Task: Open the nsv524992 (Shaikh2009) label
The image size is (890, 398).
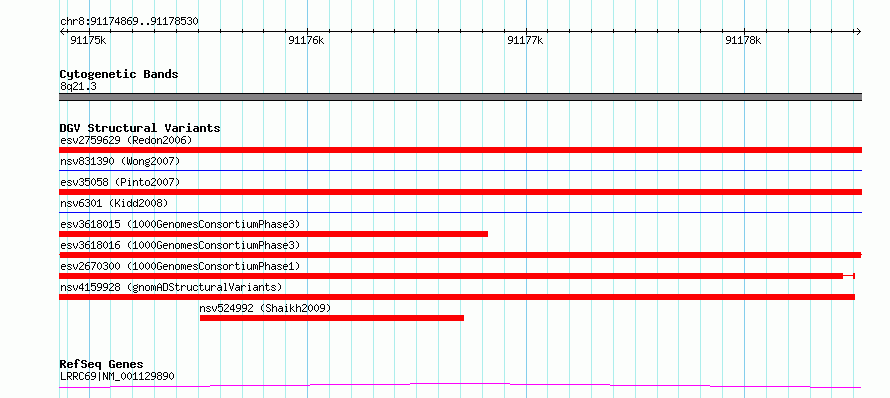Action: click(265, 308)
